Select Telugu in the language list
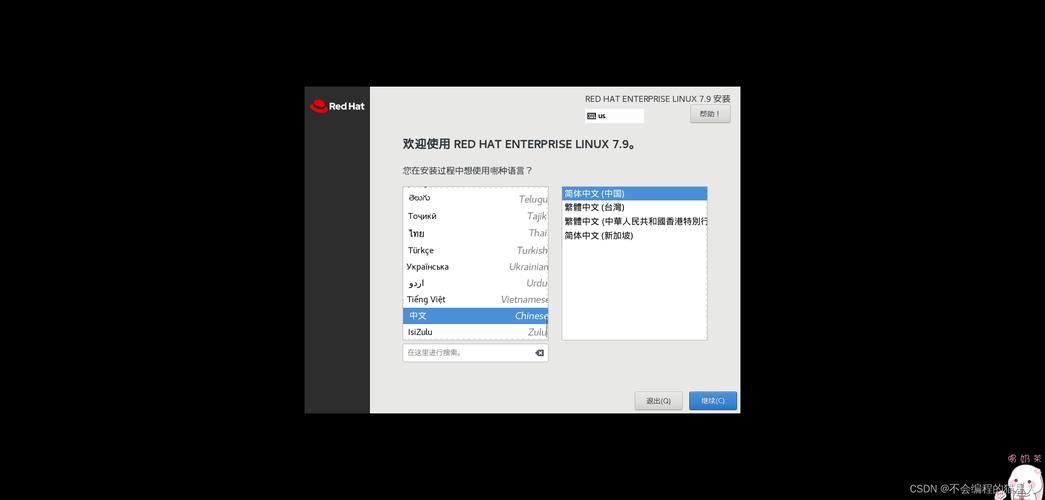Viewport: 1045px width, 500px height. click(475, 199)
